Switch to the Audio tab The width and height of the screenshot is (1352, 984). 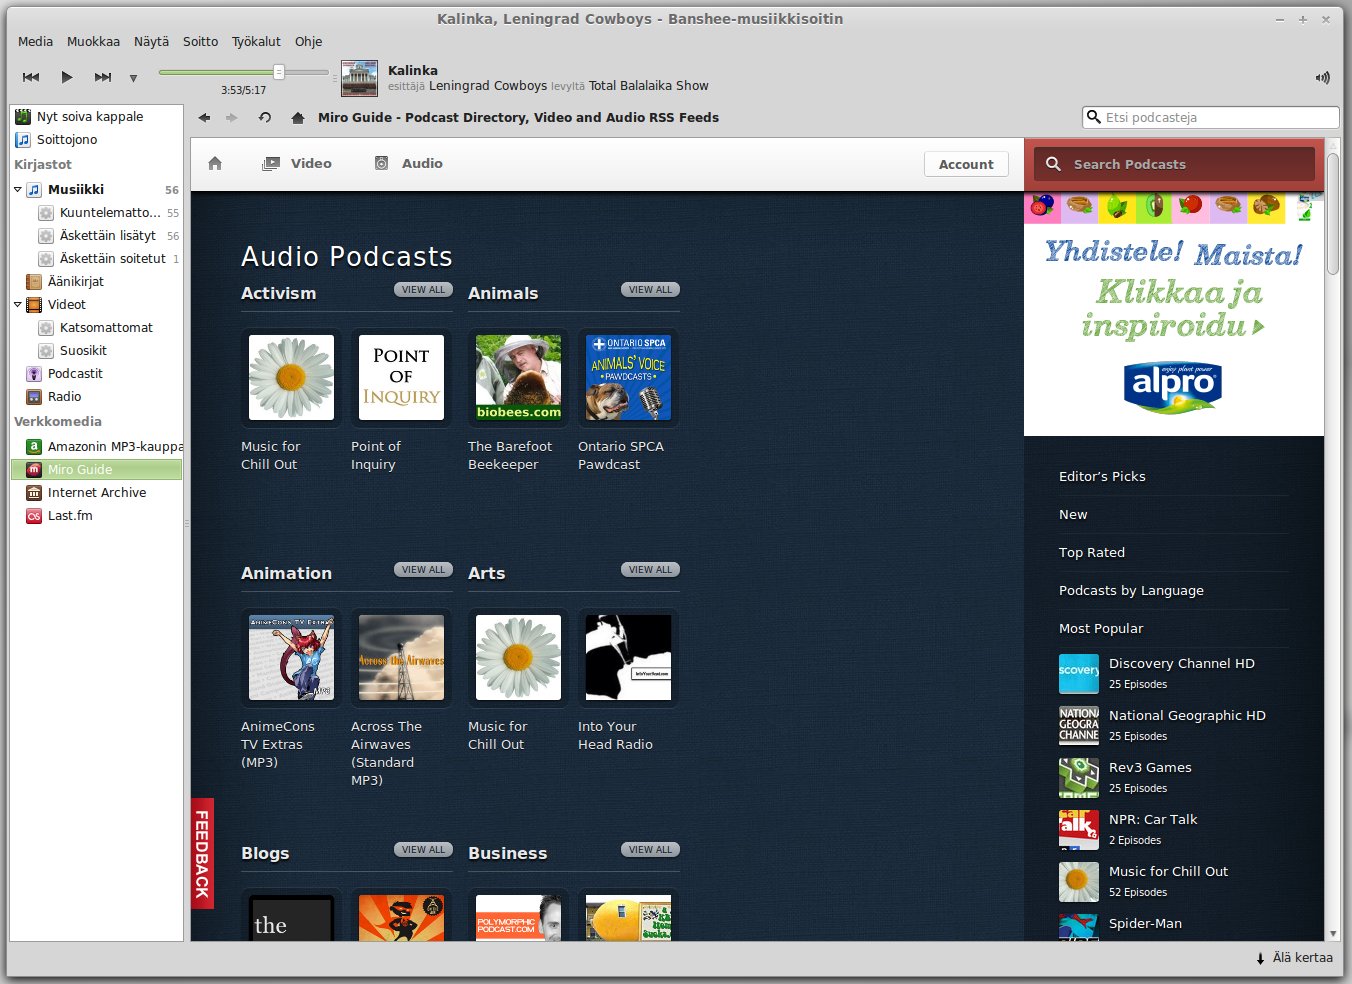[408, 163]
